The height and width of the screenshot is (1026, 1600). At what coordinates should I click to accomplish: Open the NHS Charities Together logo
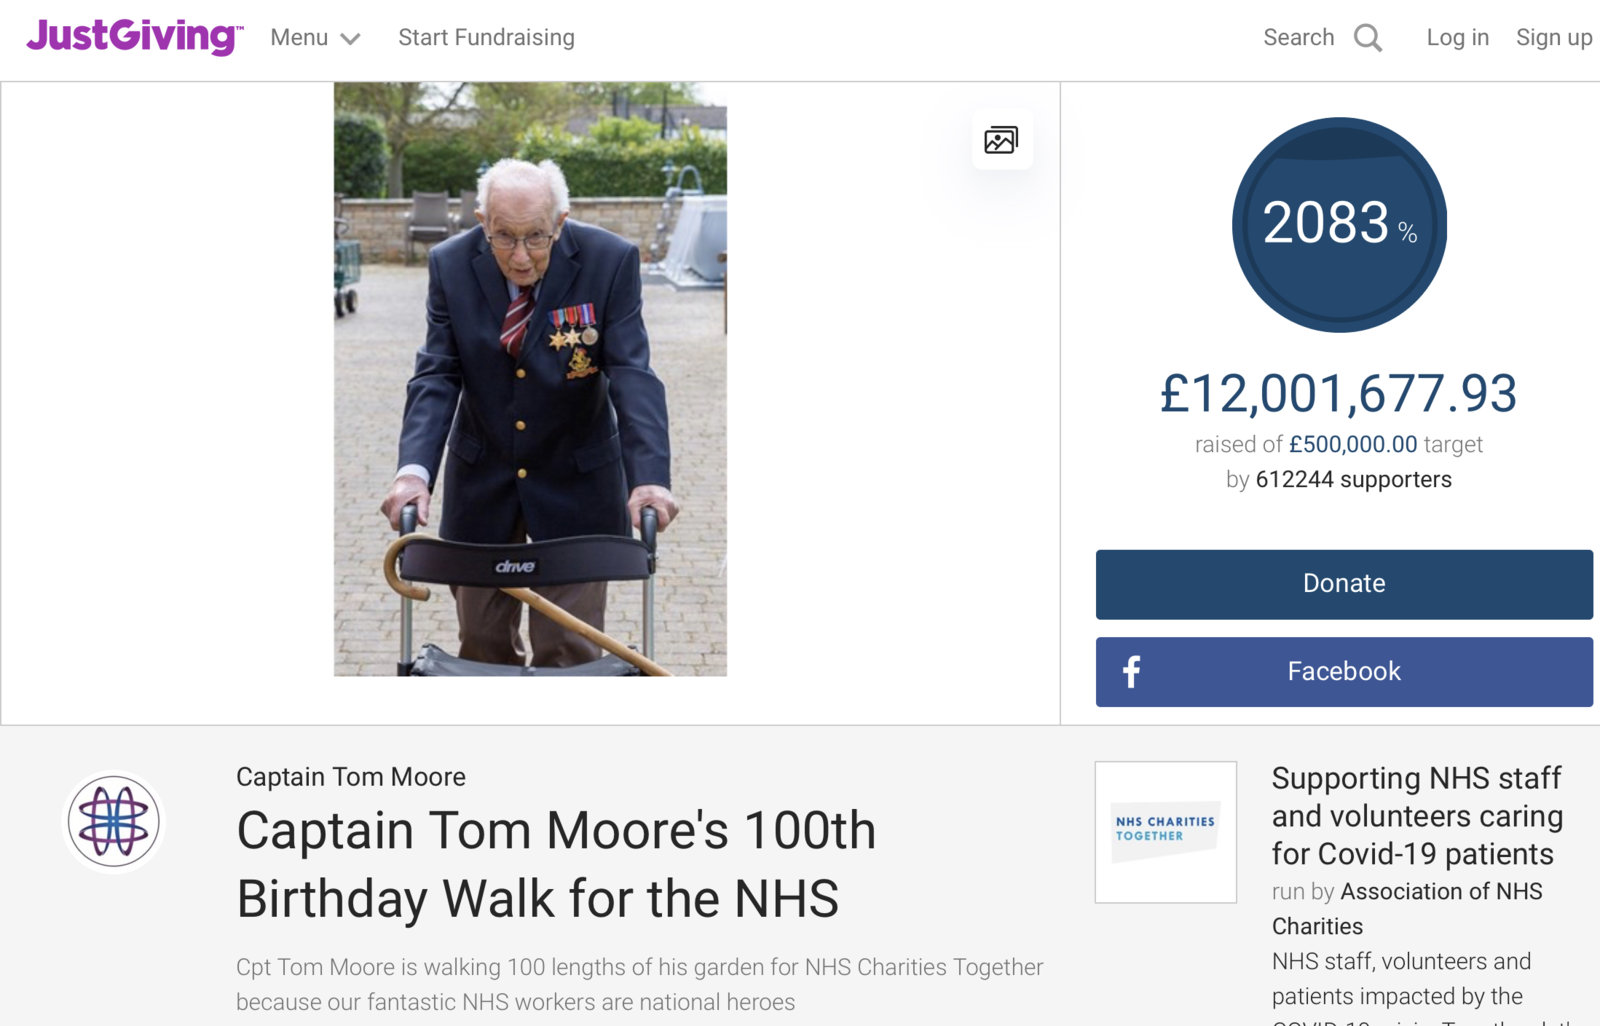pos(1165,832)
